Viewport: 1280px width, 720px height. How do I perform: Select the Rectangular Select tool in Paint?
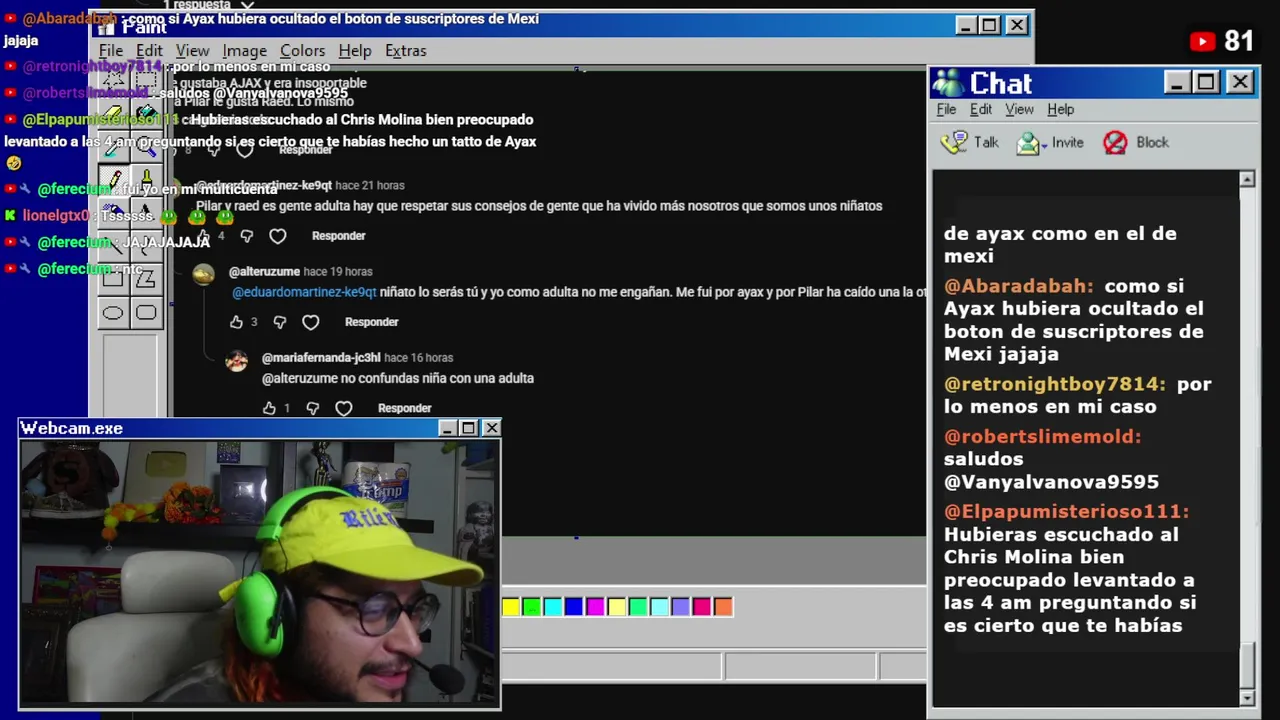pos(146,80)
